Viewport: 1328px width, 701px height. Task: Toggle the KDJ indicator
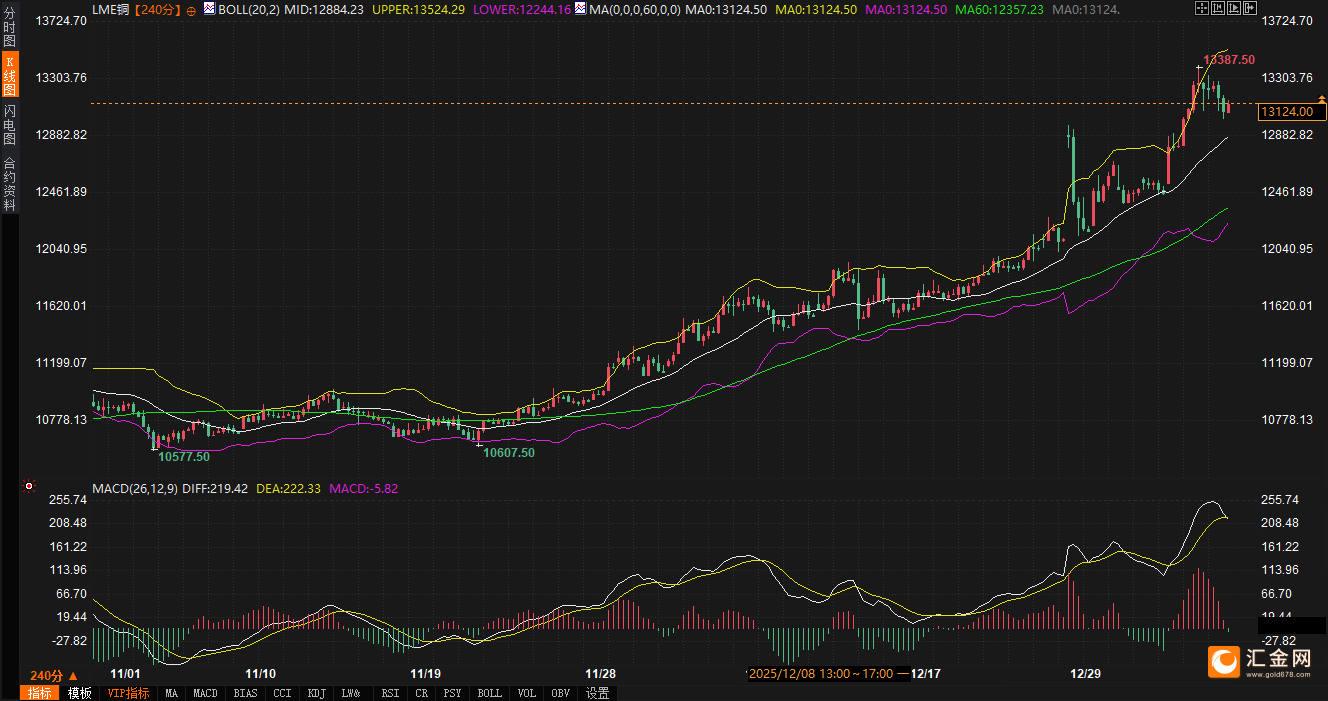click(x=317, y=693)
